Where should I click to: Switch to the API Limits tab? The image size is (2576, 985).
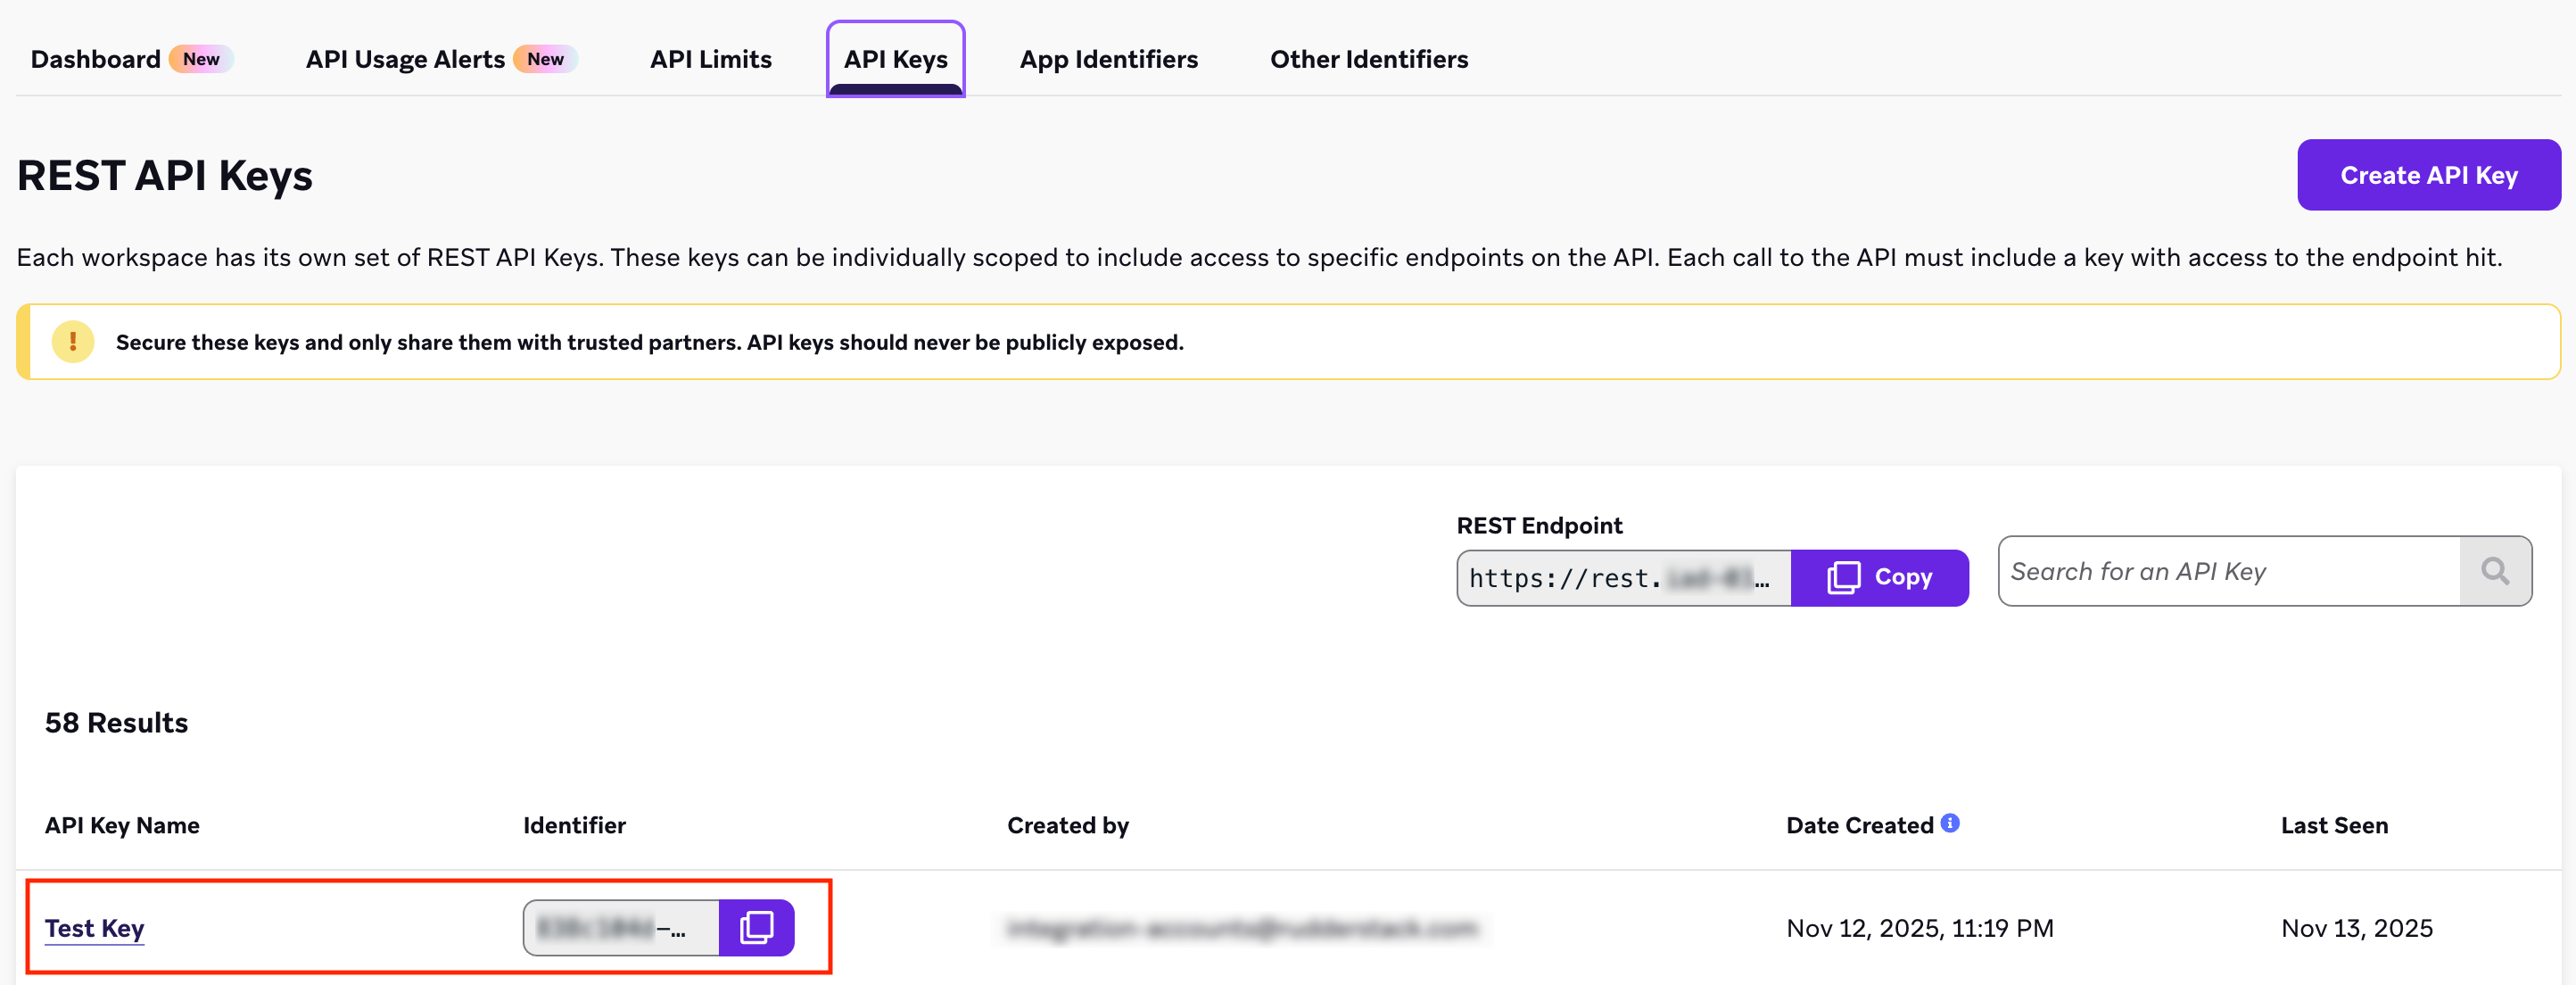710,59
